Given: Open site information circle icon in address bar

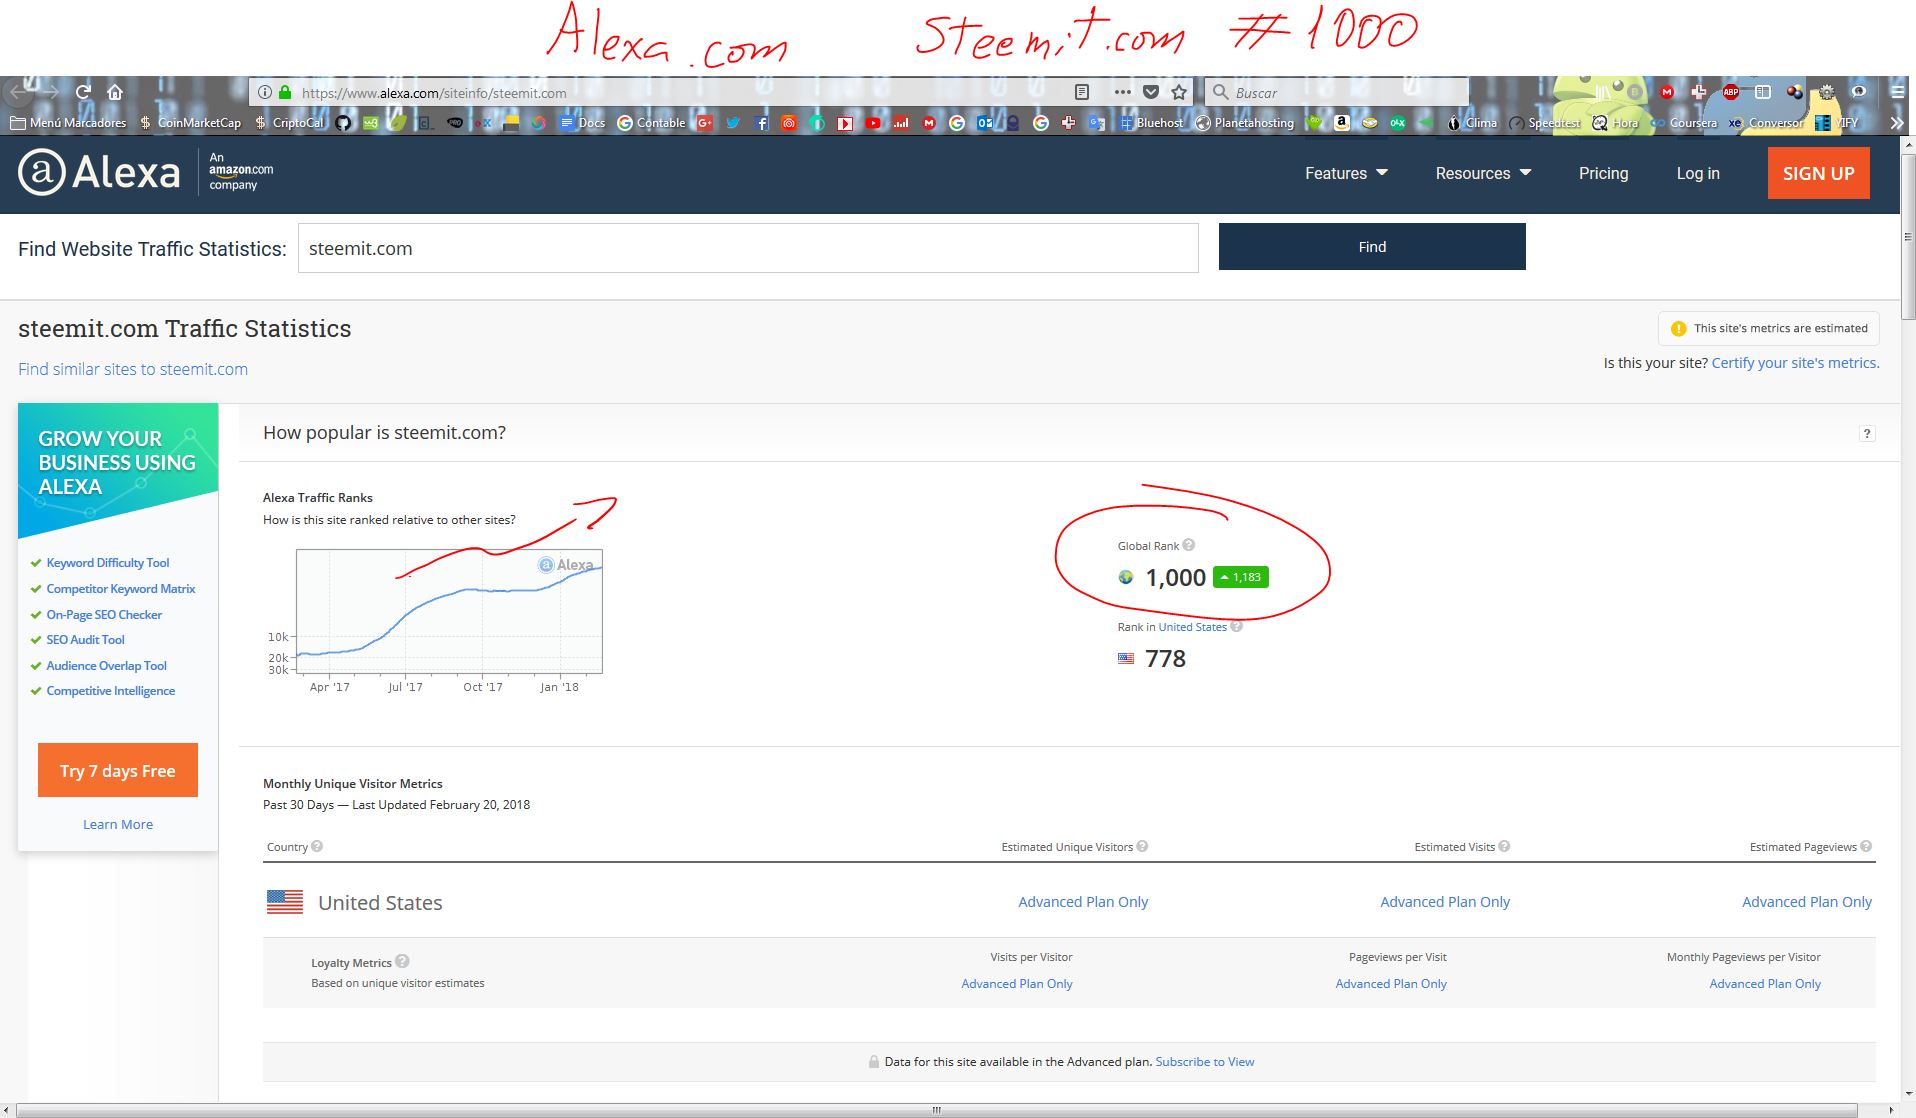Looking at the screenshot, I should coord(264,92).
